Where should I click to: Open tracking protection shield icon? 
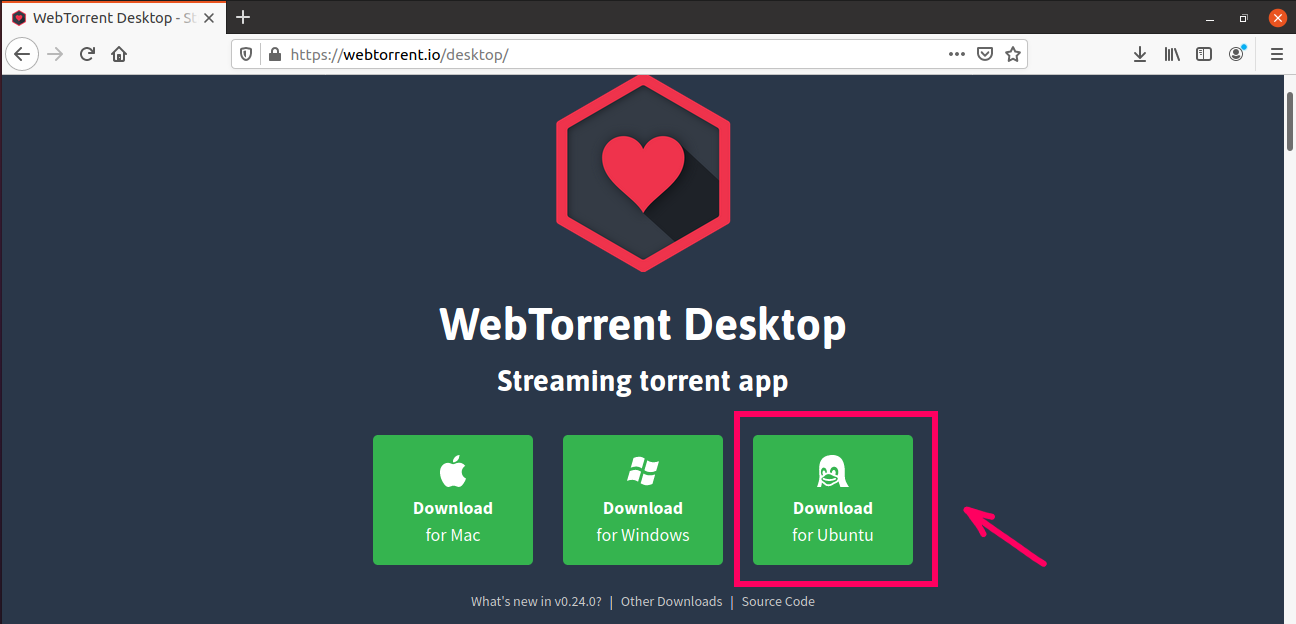248,54
